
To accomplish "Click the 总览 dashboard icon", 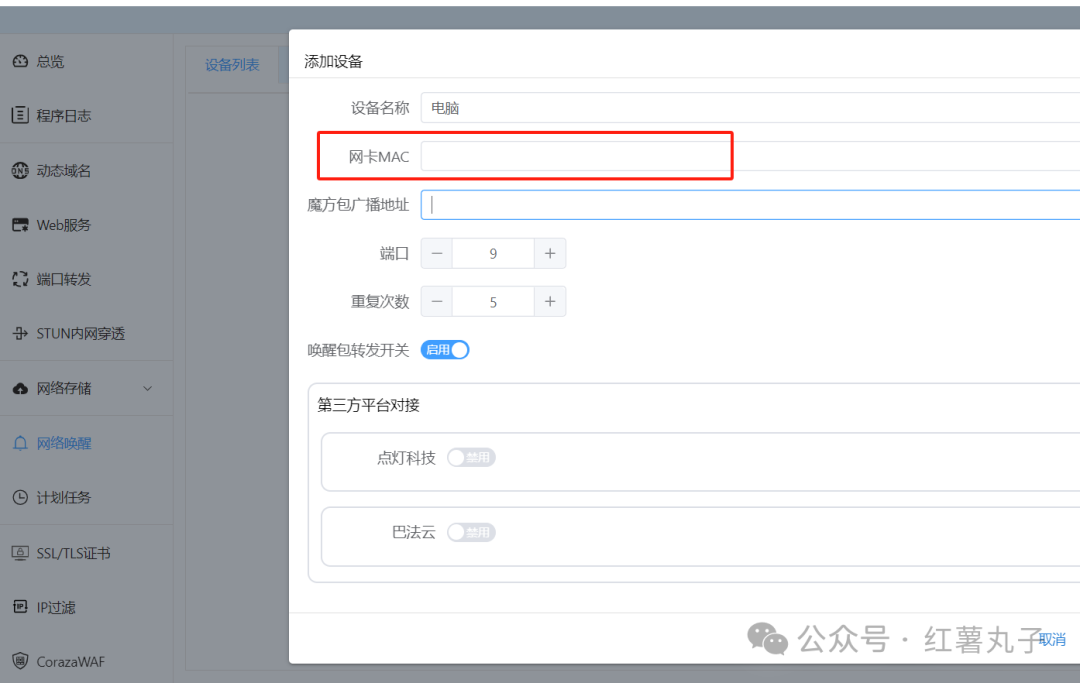I will click(x=20, y=61).
